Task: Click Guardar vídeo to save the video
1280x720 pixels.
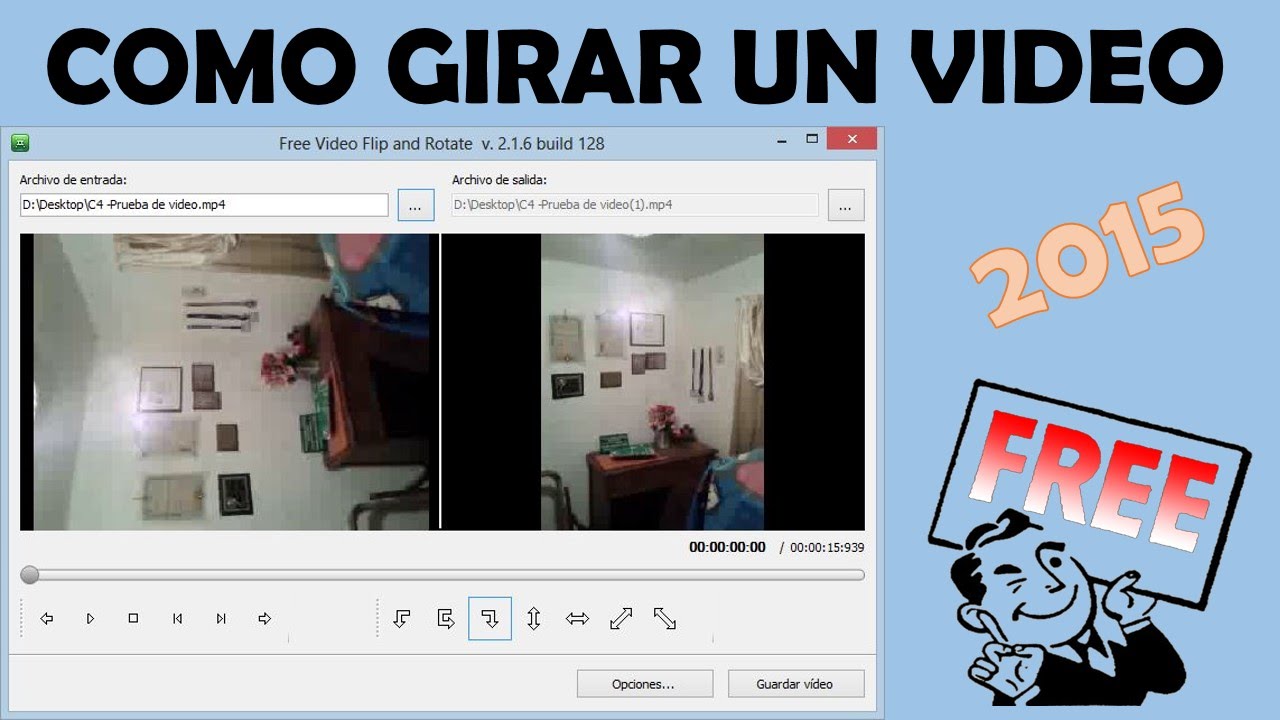Action: (x=796, y=684)
